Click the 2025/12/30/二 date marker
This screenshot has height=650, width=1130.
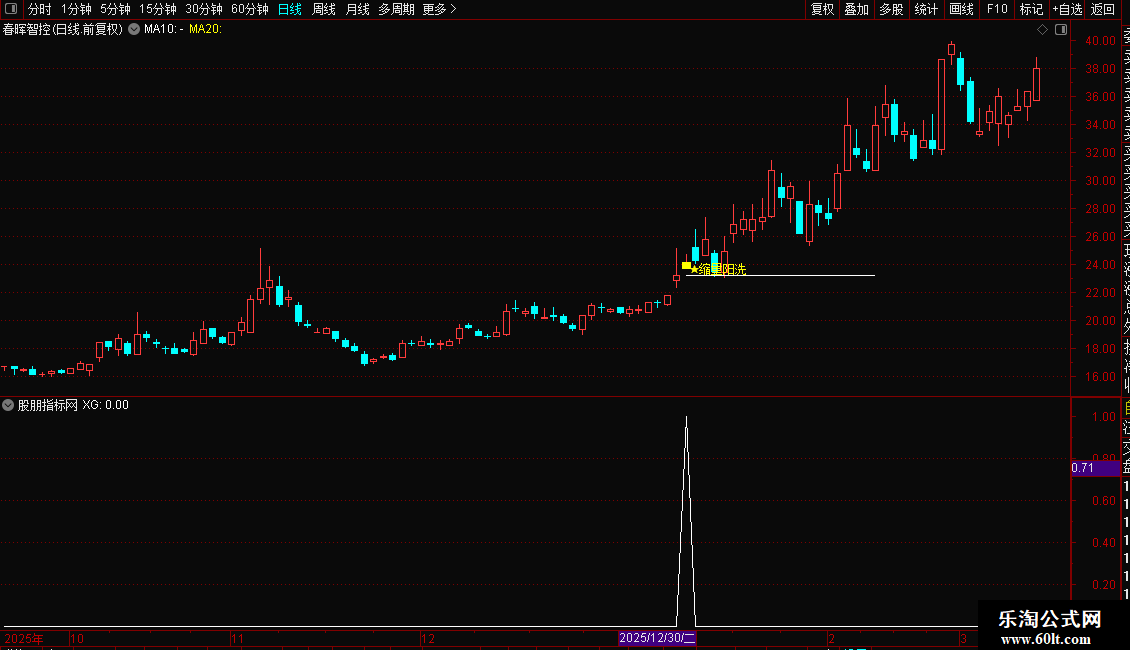pyautogui.click(x=657, y=638)
